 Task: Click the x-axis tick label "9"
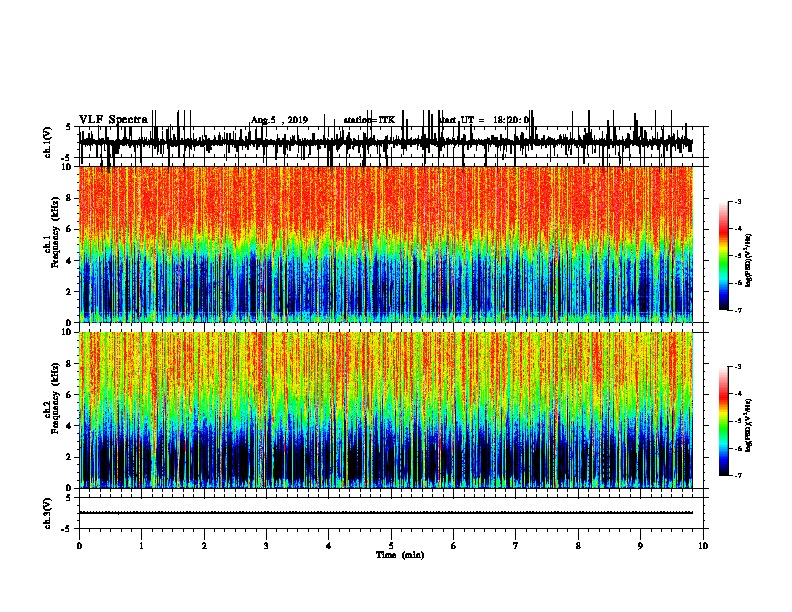[x=640, y=546]
